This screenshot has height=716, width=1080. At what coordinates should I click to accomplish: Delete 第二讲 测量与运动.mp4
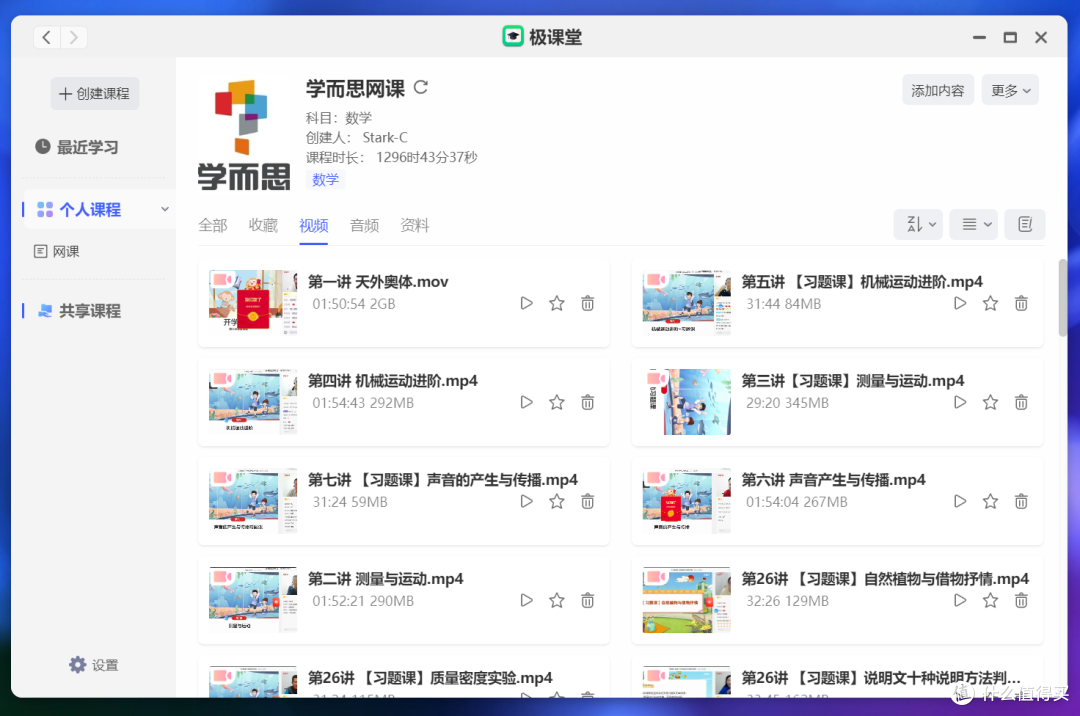coord(587,600)
